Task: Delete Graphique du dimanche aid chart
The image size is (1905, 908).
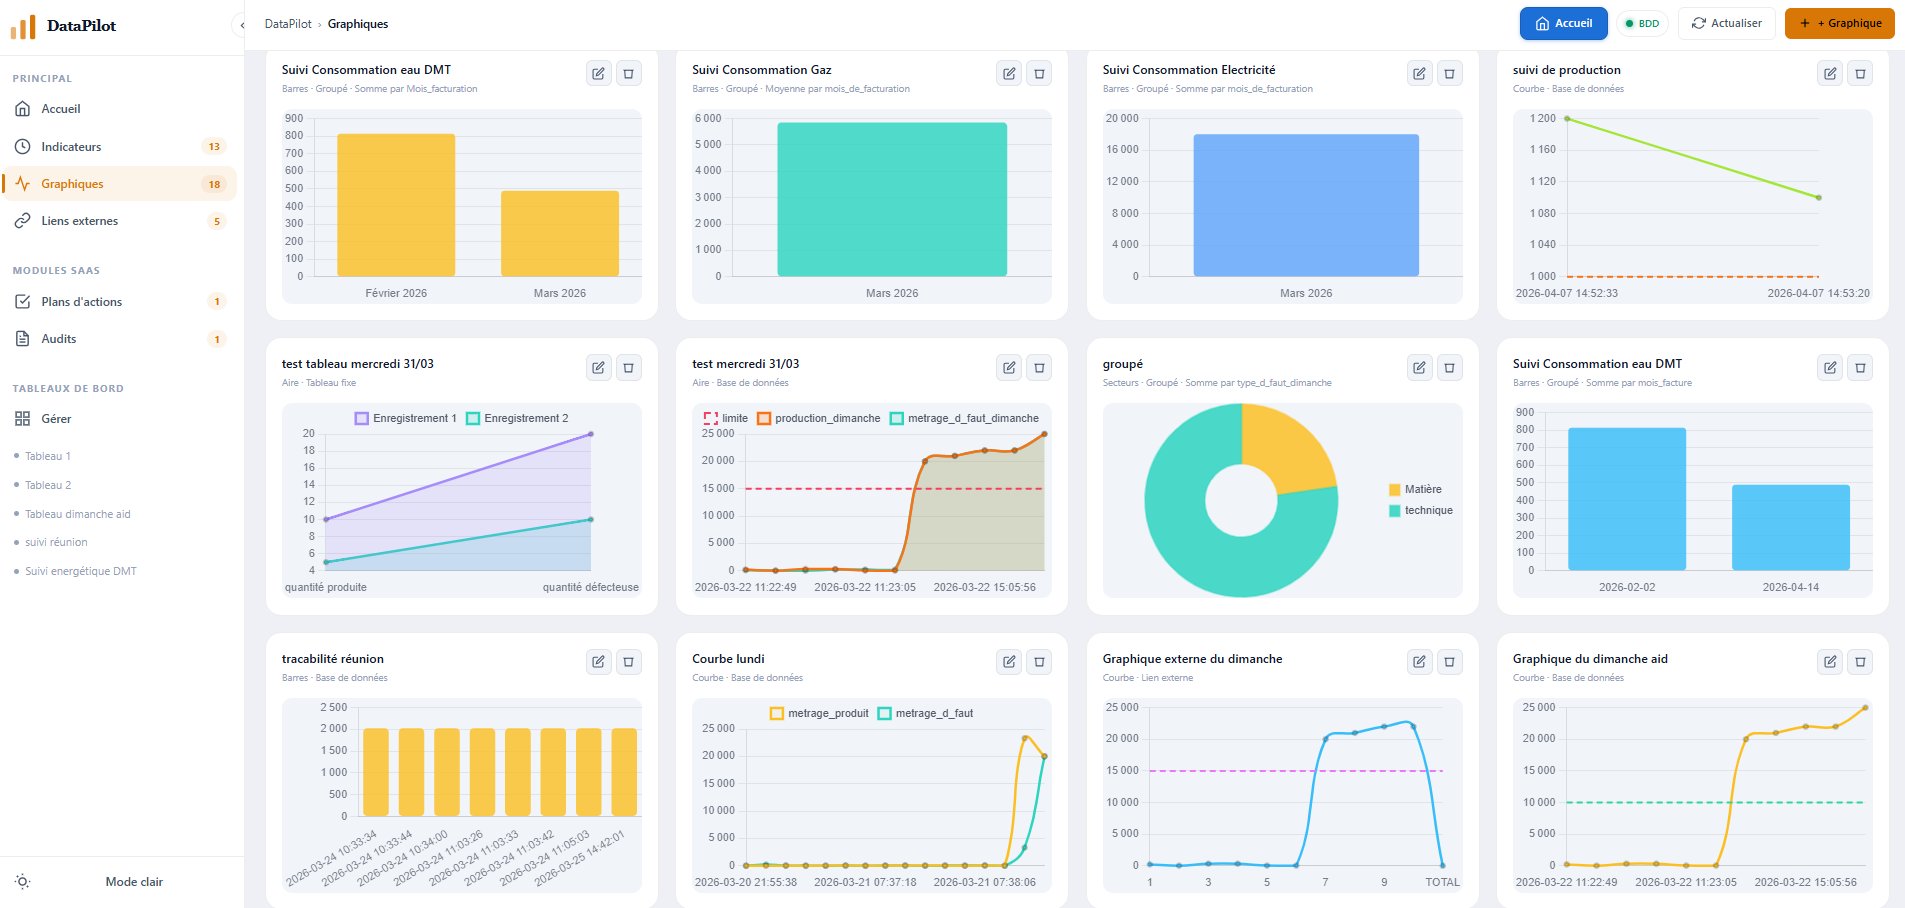Action: (x=1860, y=661)
